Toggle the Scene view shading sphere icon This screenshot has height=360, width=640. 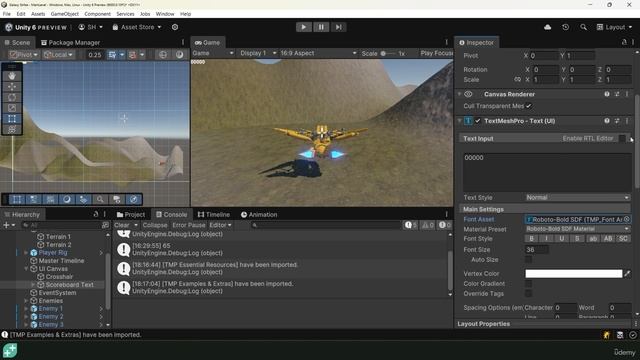click(x=180, y=55)
